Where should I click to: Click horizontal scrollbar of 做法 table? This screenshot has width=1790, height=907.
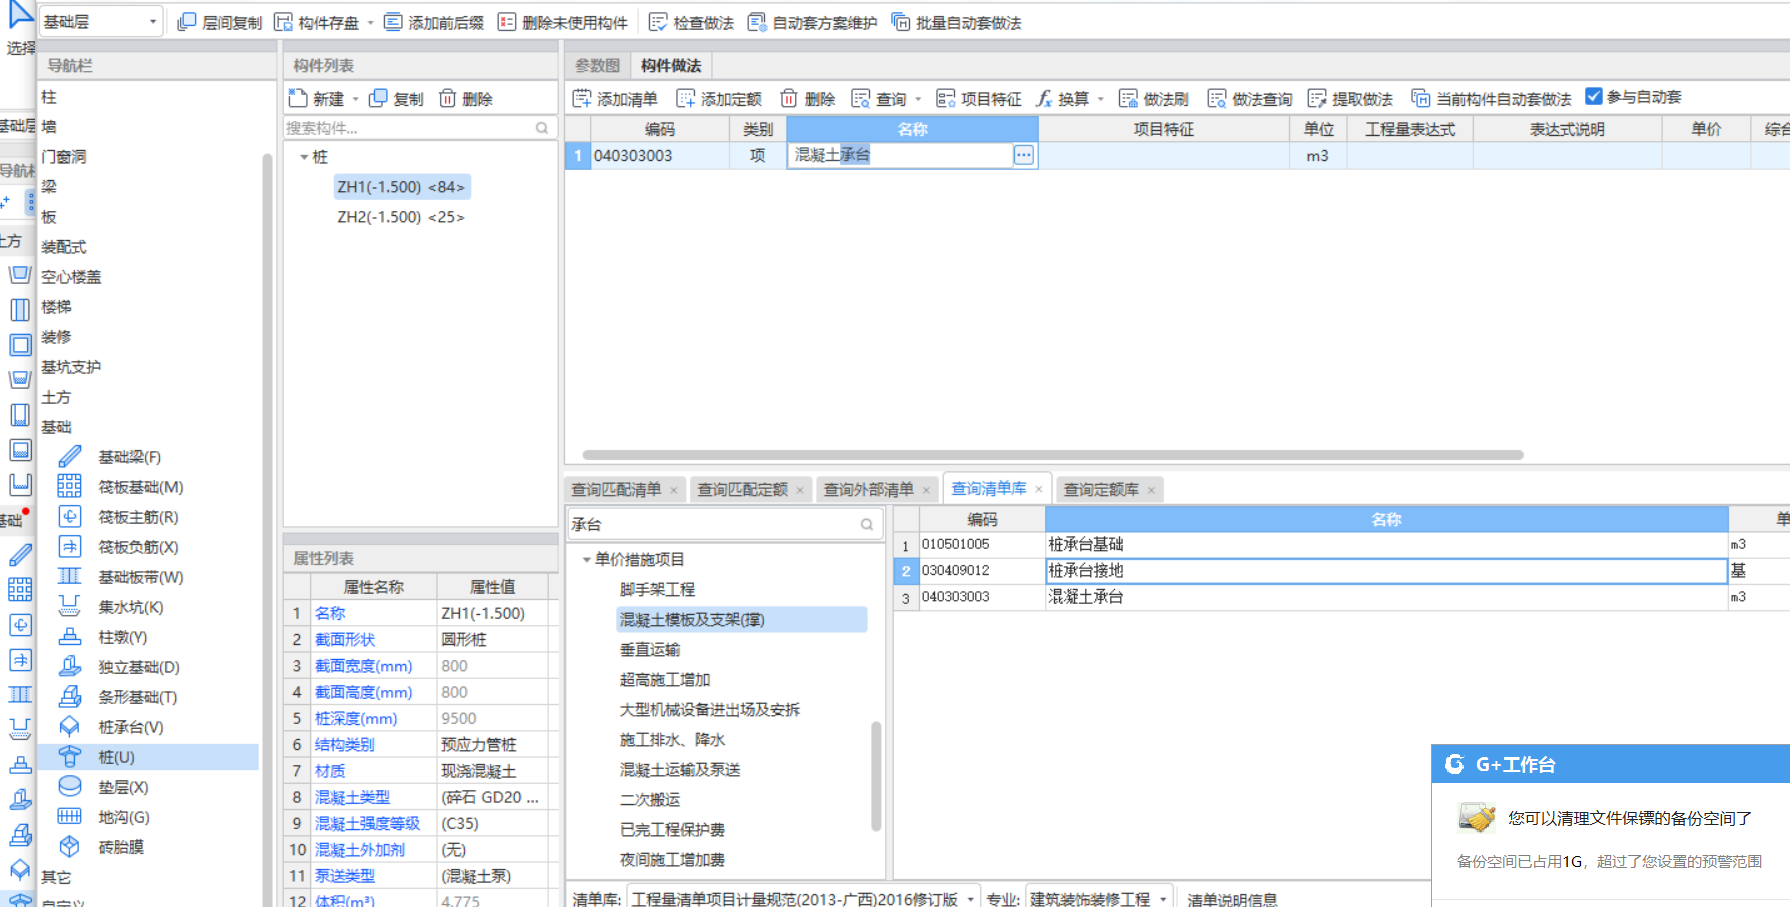(x=1053, y=455)
